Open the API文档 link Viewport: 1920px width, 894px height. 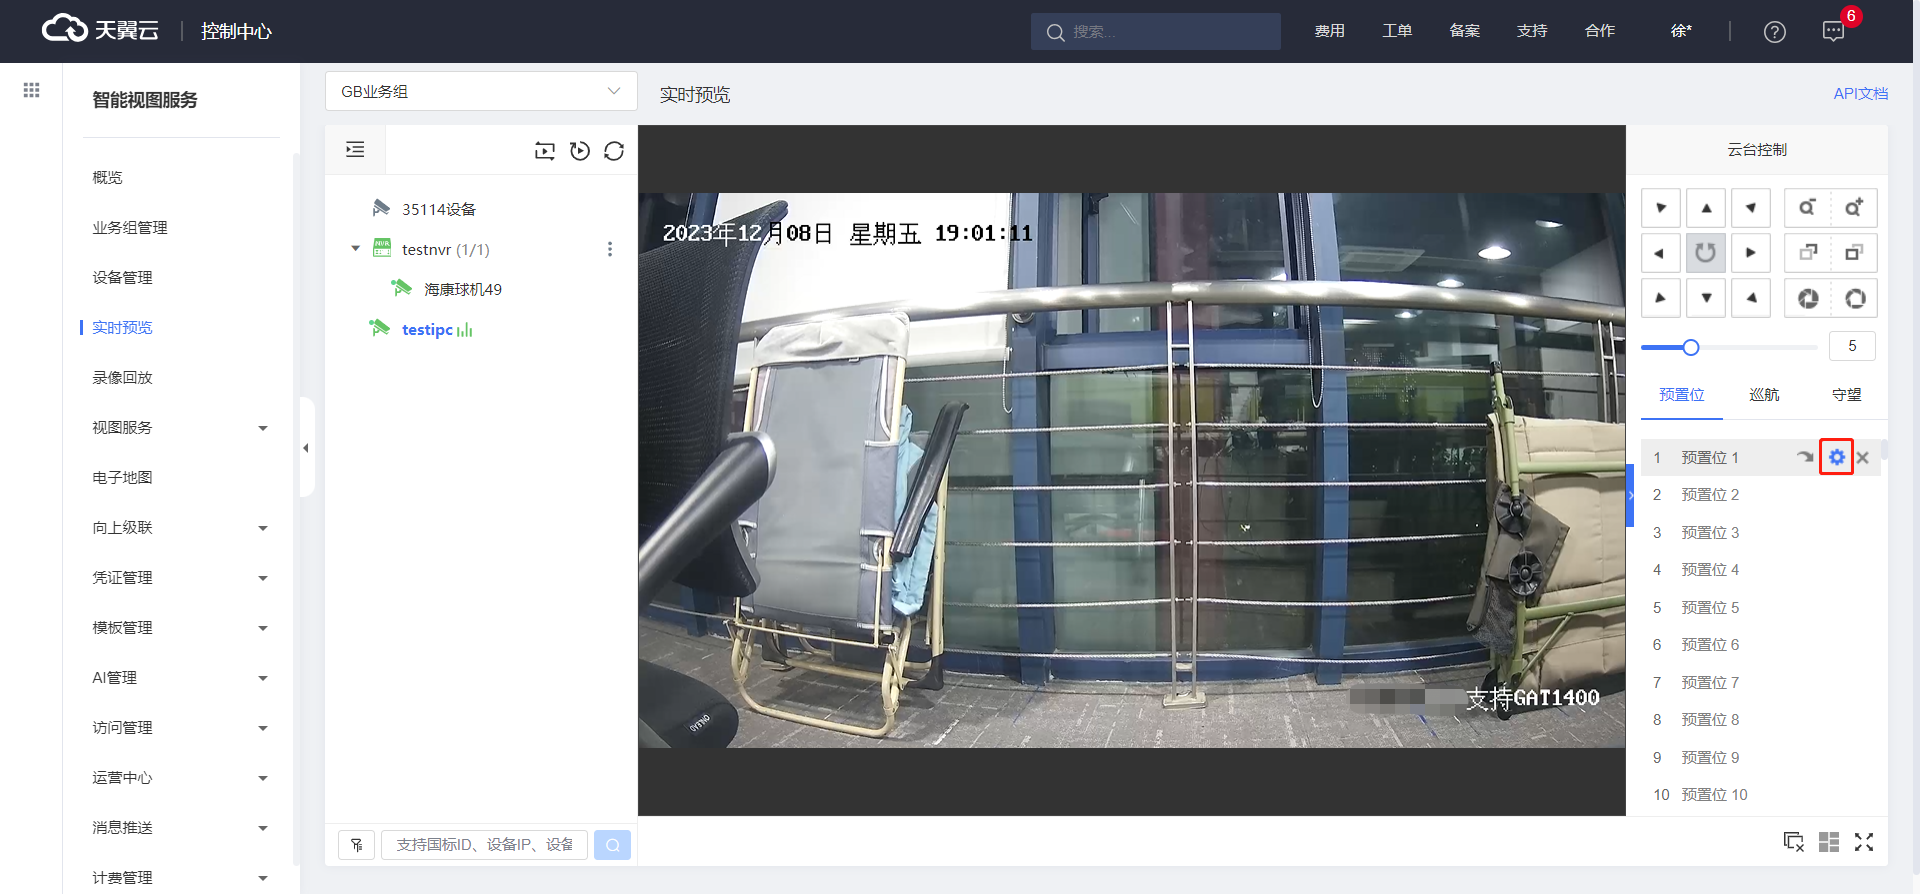point(1860,93)
